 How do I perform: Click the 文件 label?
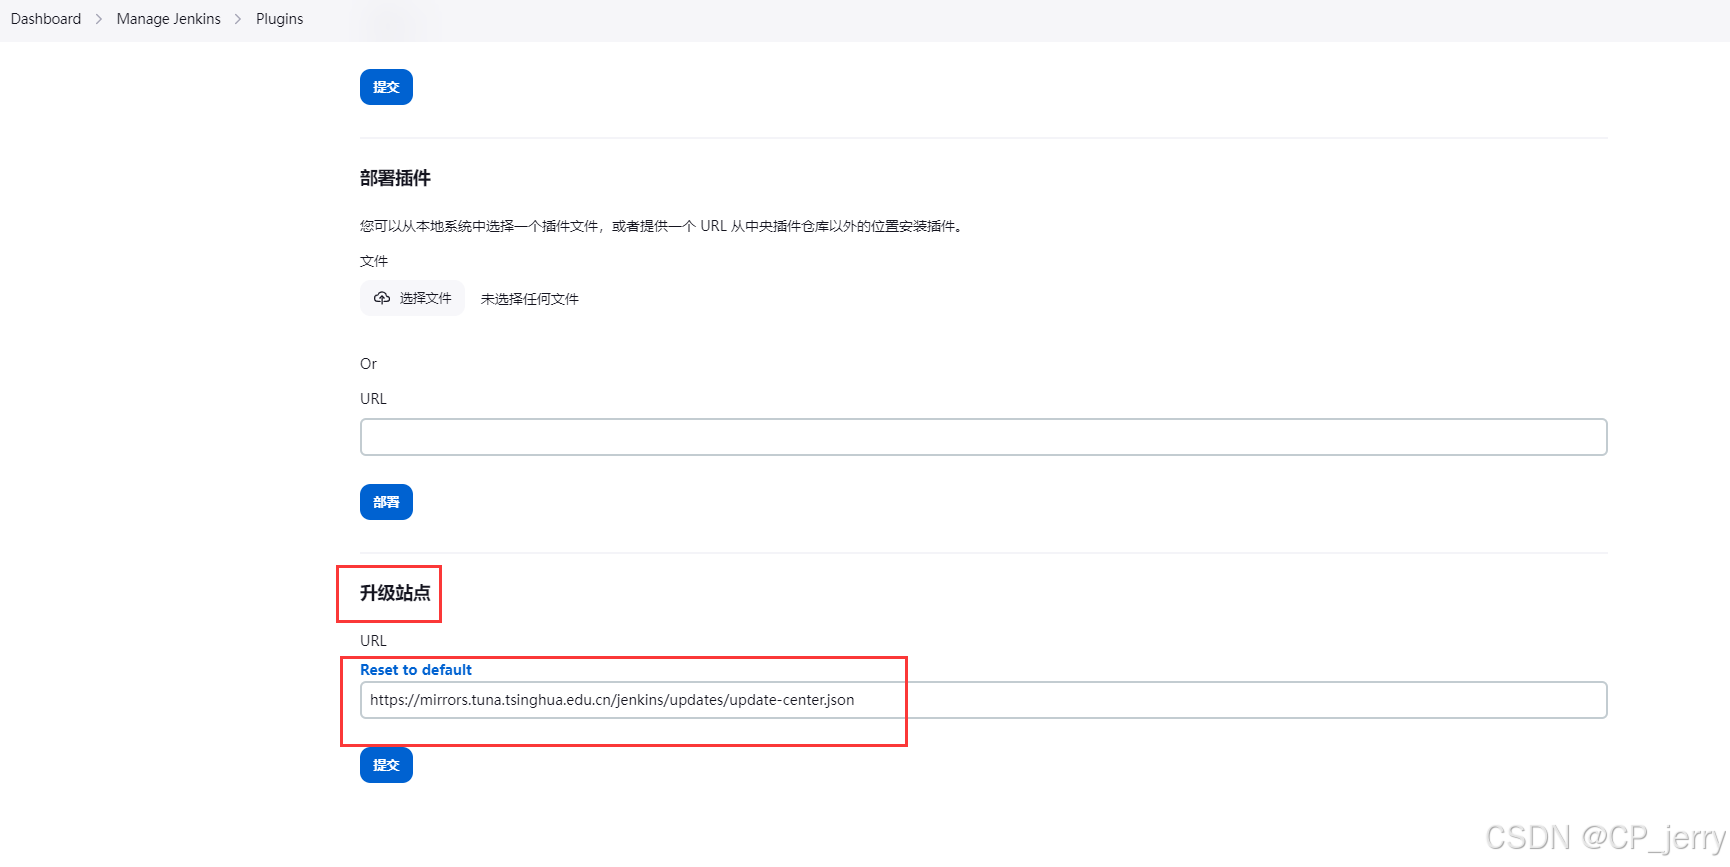[x=374, y=261]
